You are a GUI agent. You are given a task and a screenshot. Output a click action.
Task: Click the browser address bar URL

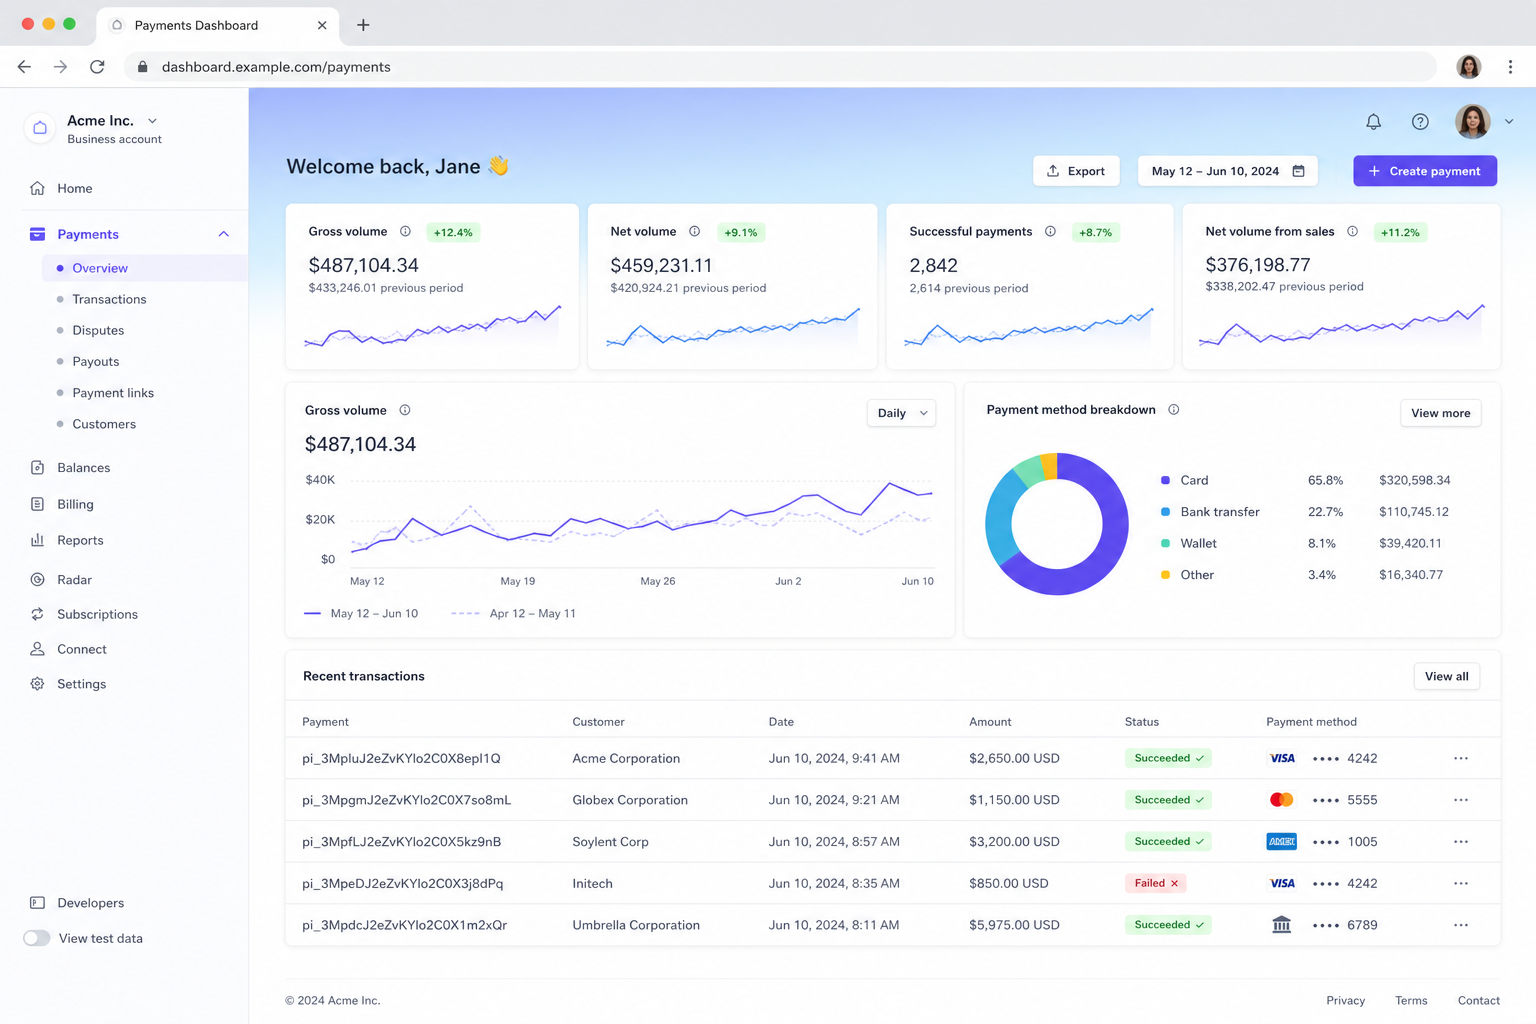pos(276,67)
